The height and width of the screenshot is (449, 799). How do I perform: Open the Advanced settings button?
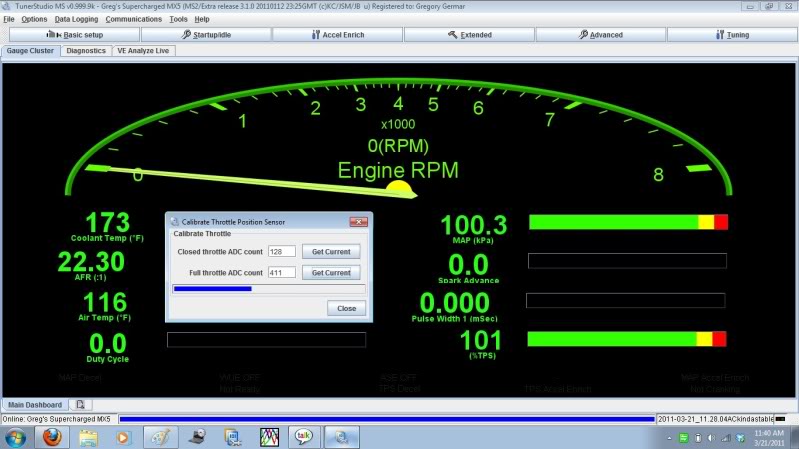click(x=600, y=34)
